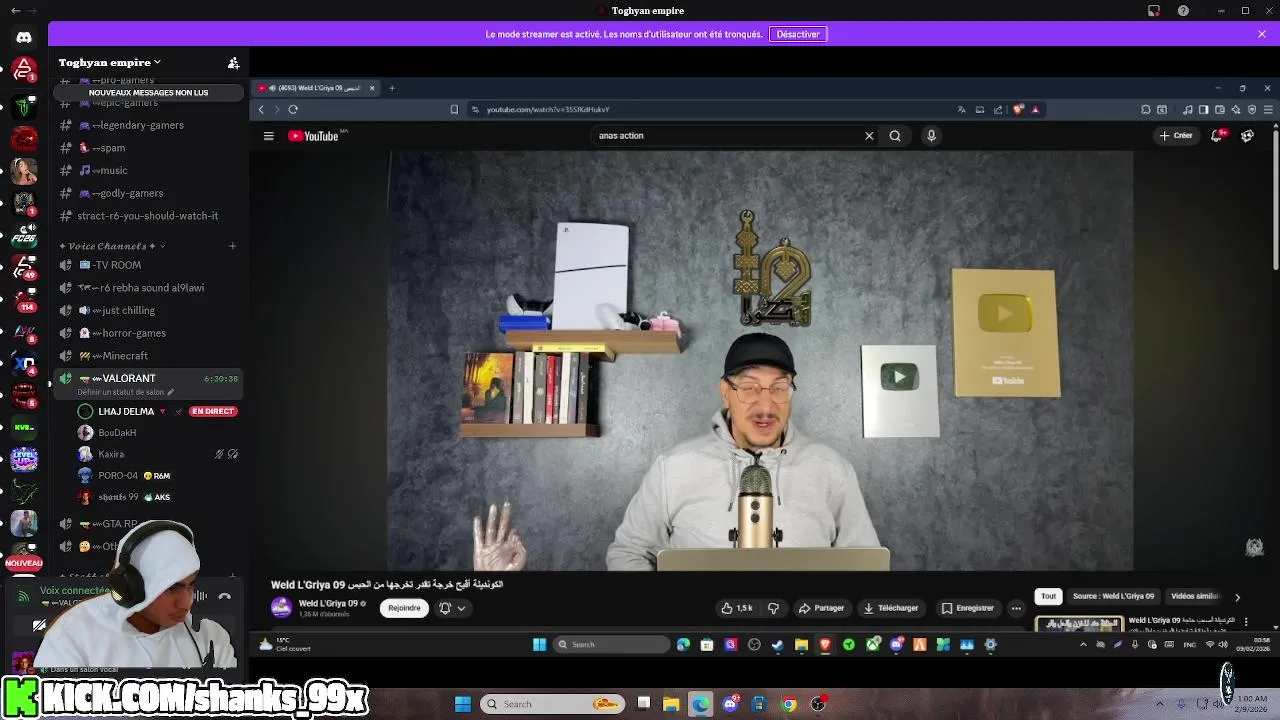Click Brave shields icon in address bar
This screenshot has height=720, width=1280.
point(1018,109)
